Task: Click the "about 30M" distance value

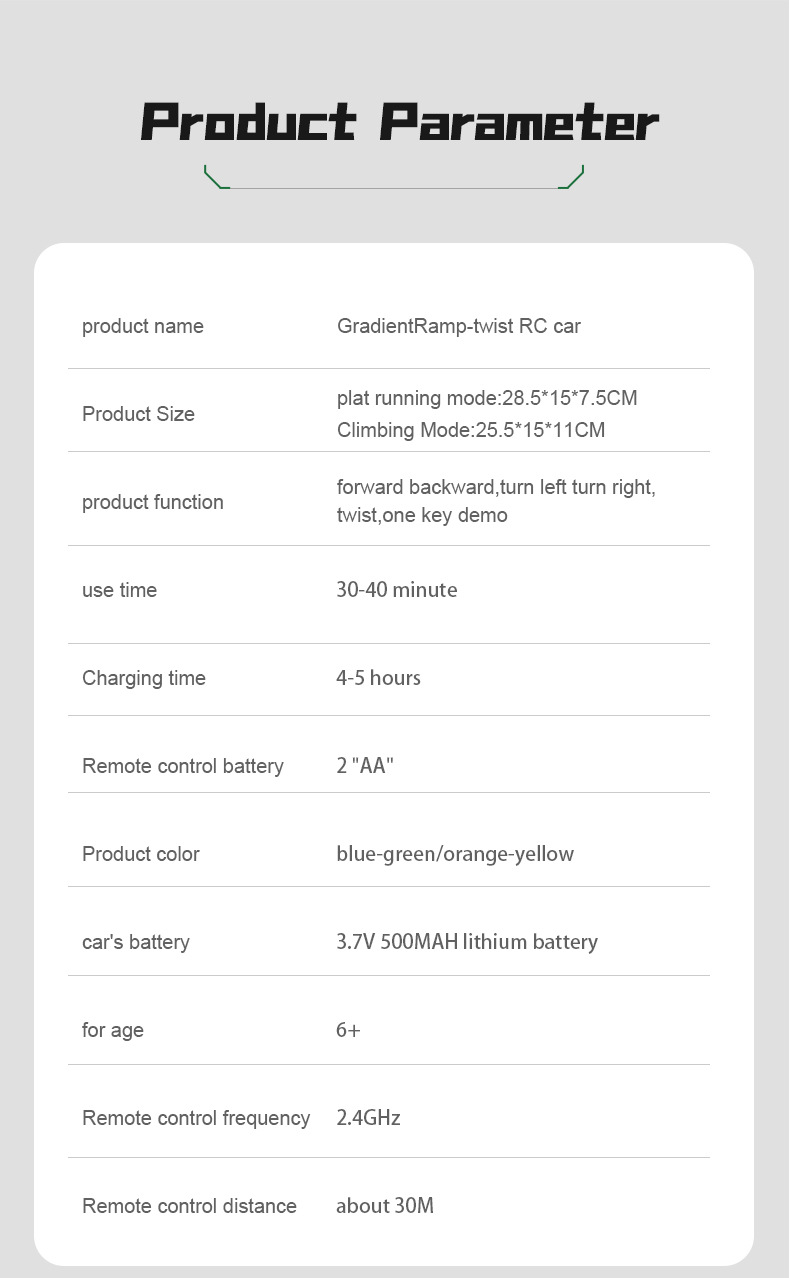Action: coord(385,1206)
